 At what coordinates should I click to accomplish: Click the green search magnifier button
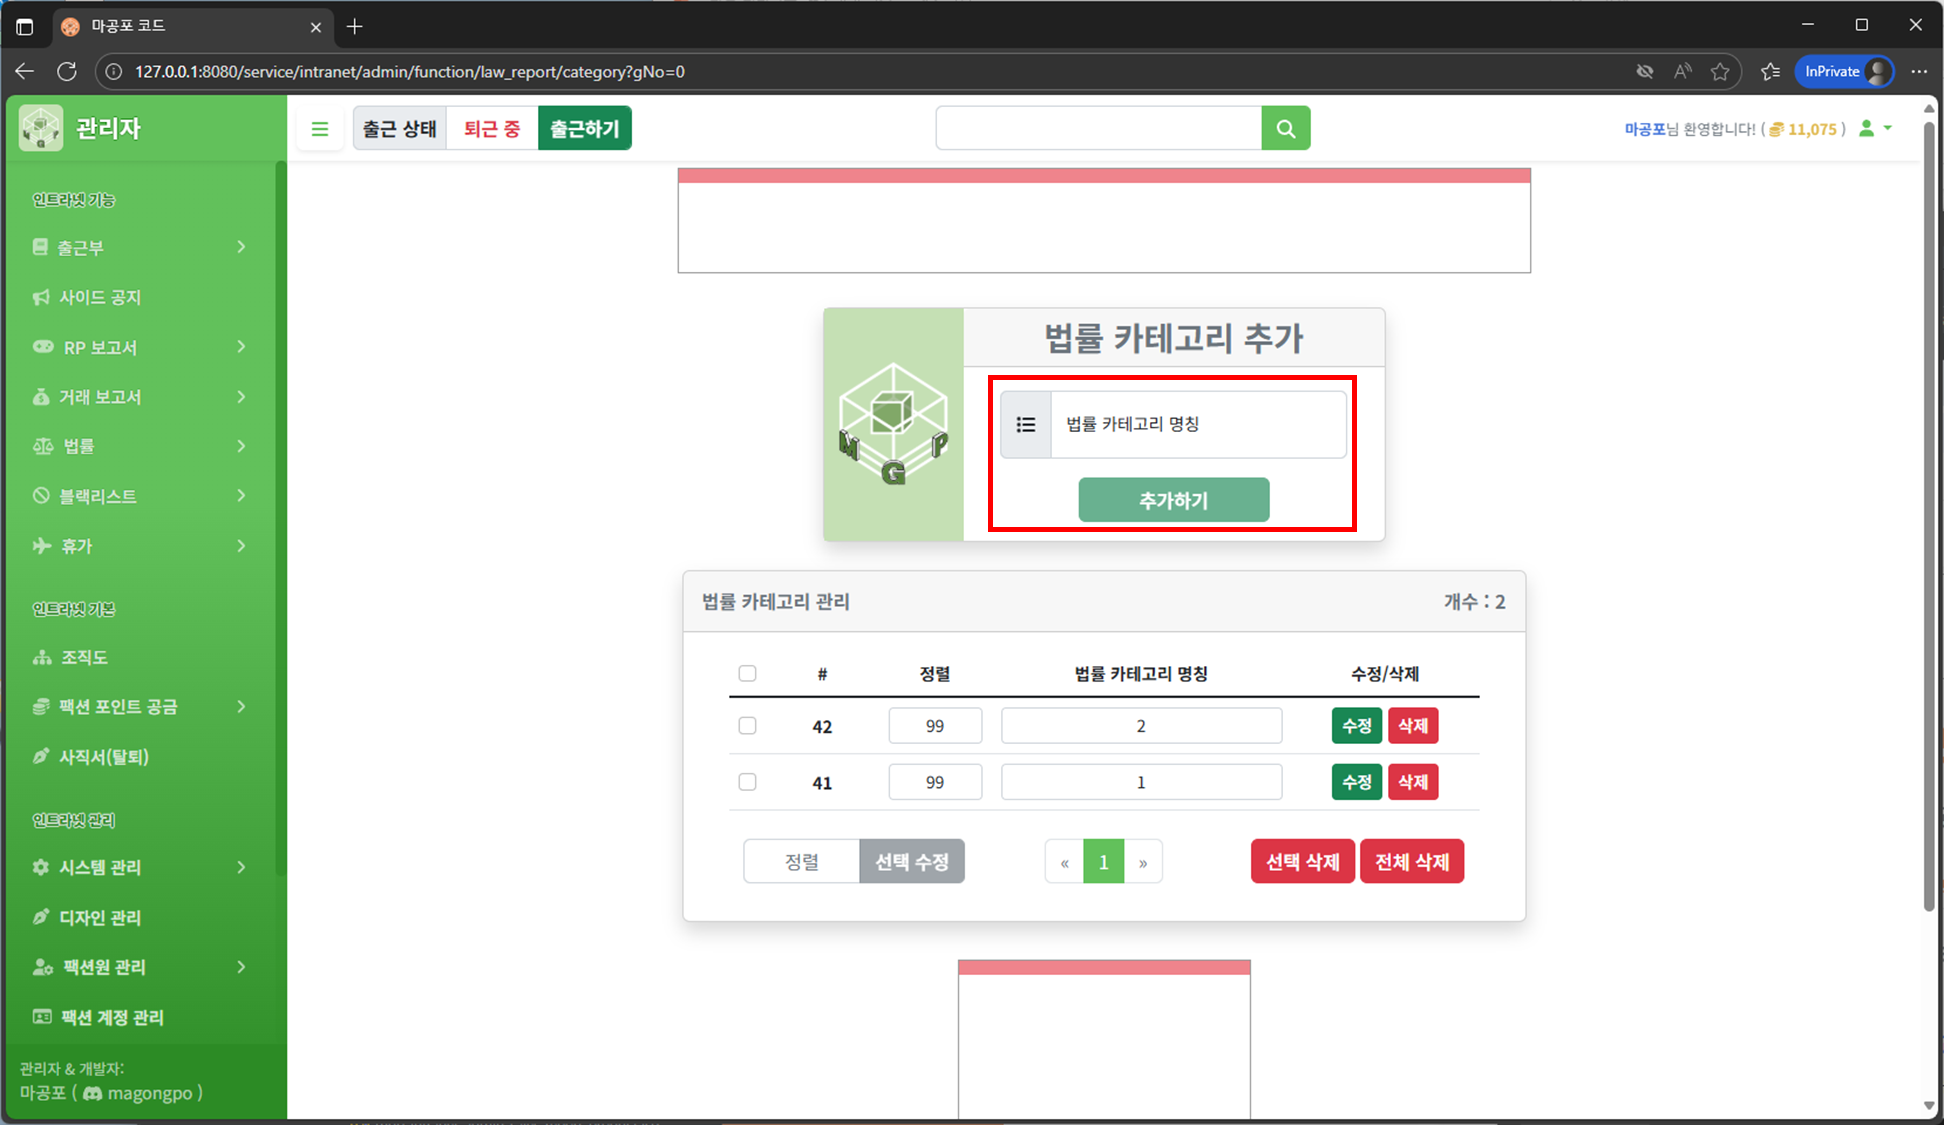click(x=1286, y=128)
